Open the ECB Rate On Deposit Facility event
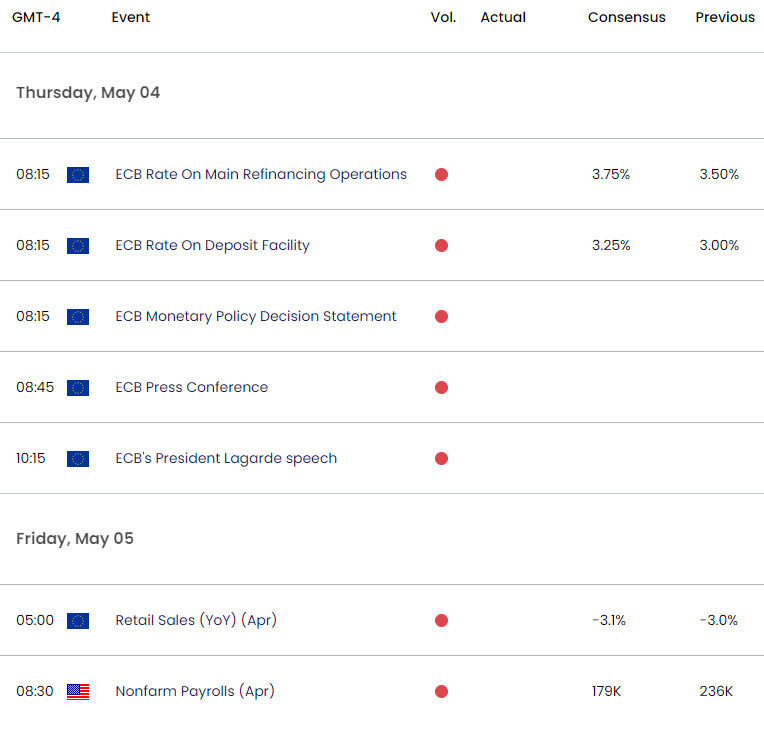Screen dimensions: 764x731 pos(212,245)
